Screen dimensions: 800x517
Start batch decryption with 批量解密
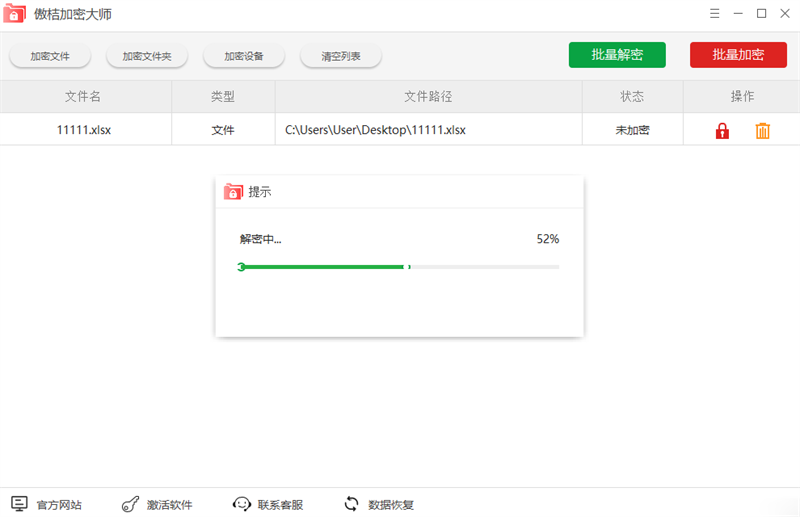tap(617, 55)
